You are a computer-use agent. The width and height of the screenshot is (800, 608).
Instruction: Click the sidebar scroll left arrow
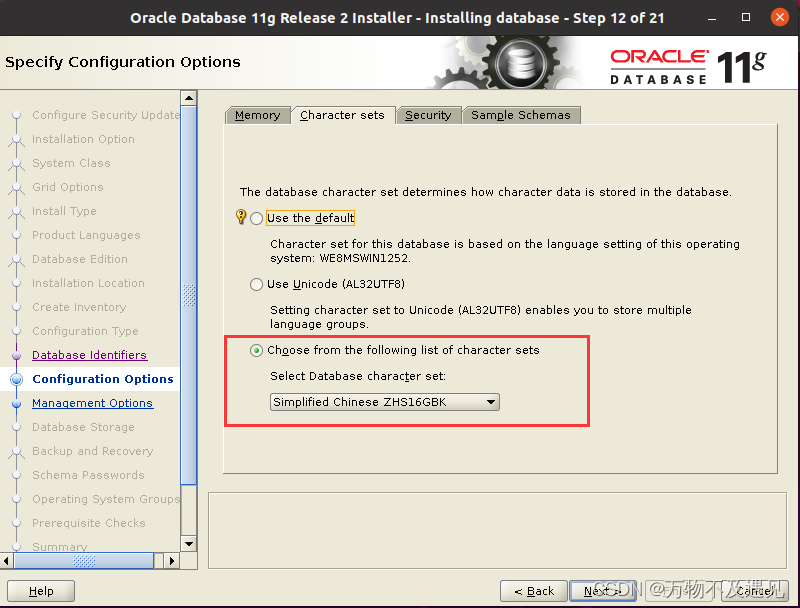click(6, 561)
